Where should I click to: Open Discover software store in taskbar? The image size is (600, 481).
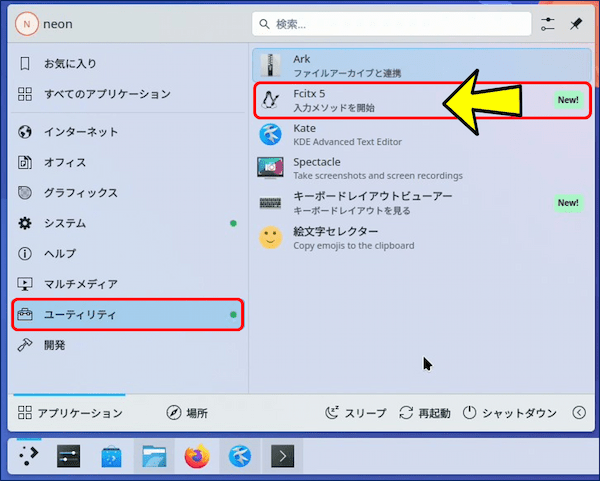[x=111, y=457]
